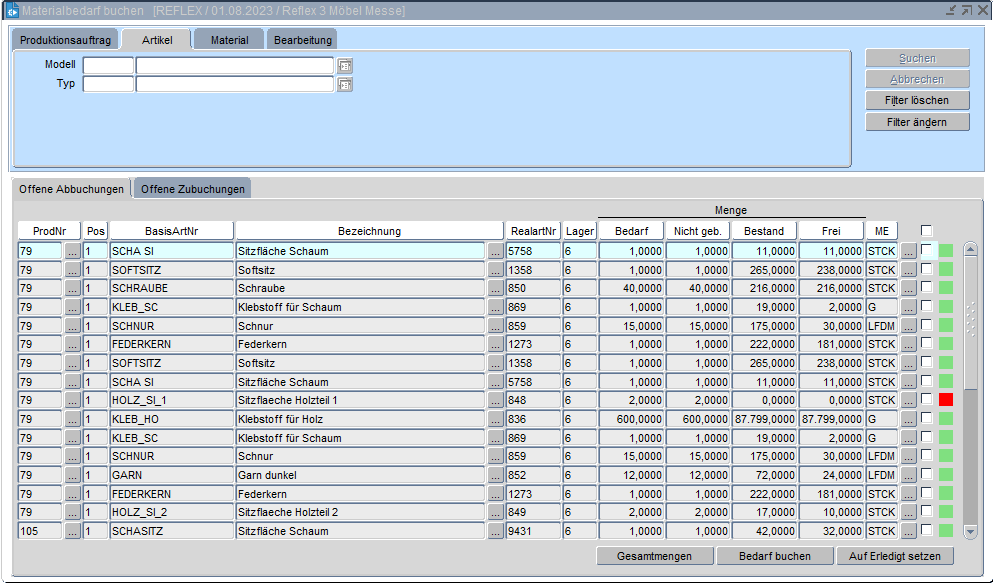Viewport: 993px width, 583px height.
Task: Click the Filter löschen button
Action: pos(917,101)
